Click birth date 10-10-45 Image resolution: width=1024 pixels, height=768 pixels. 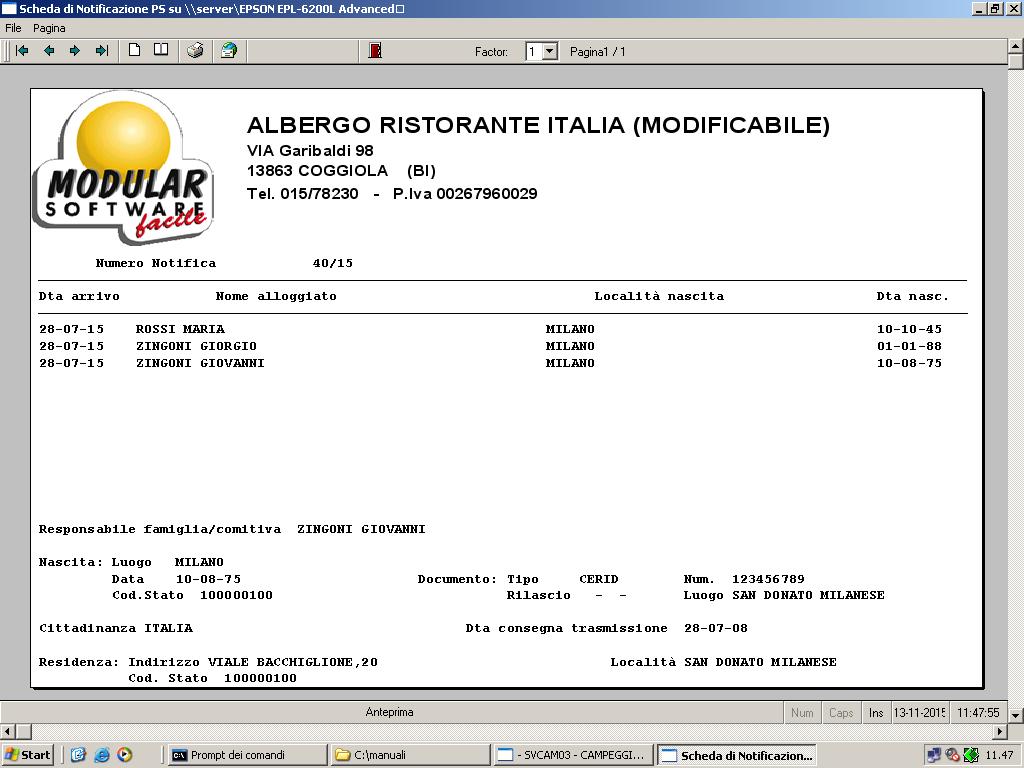[909, 329]
